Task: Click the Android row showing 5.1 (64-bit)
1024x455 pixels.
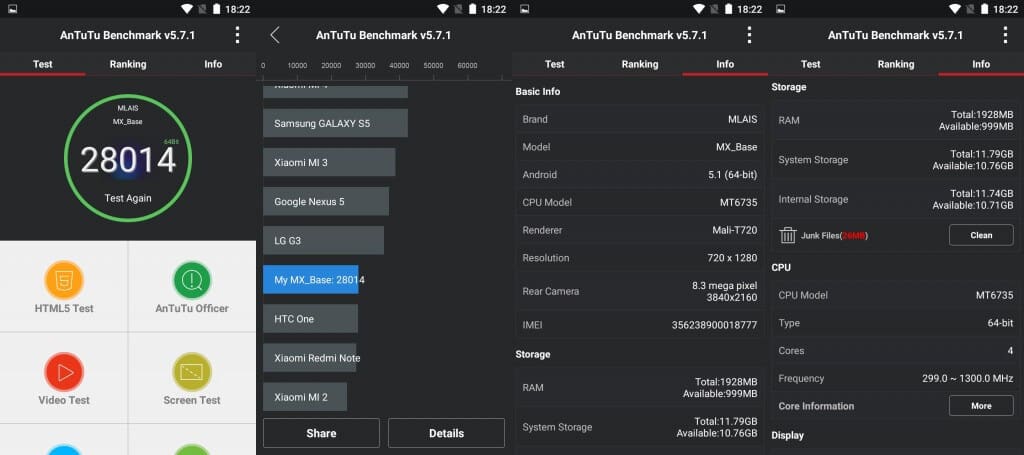Action: coord(640,175)
